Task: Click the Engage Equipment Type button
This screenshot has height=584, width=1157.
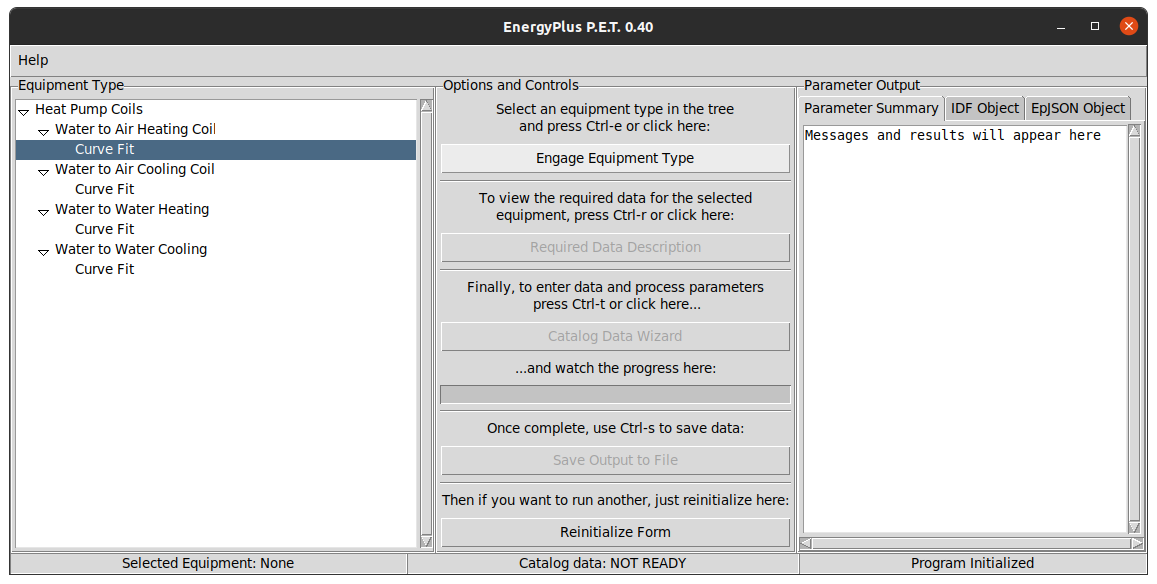Action: tap(615, 158)
